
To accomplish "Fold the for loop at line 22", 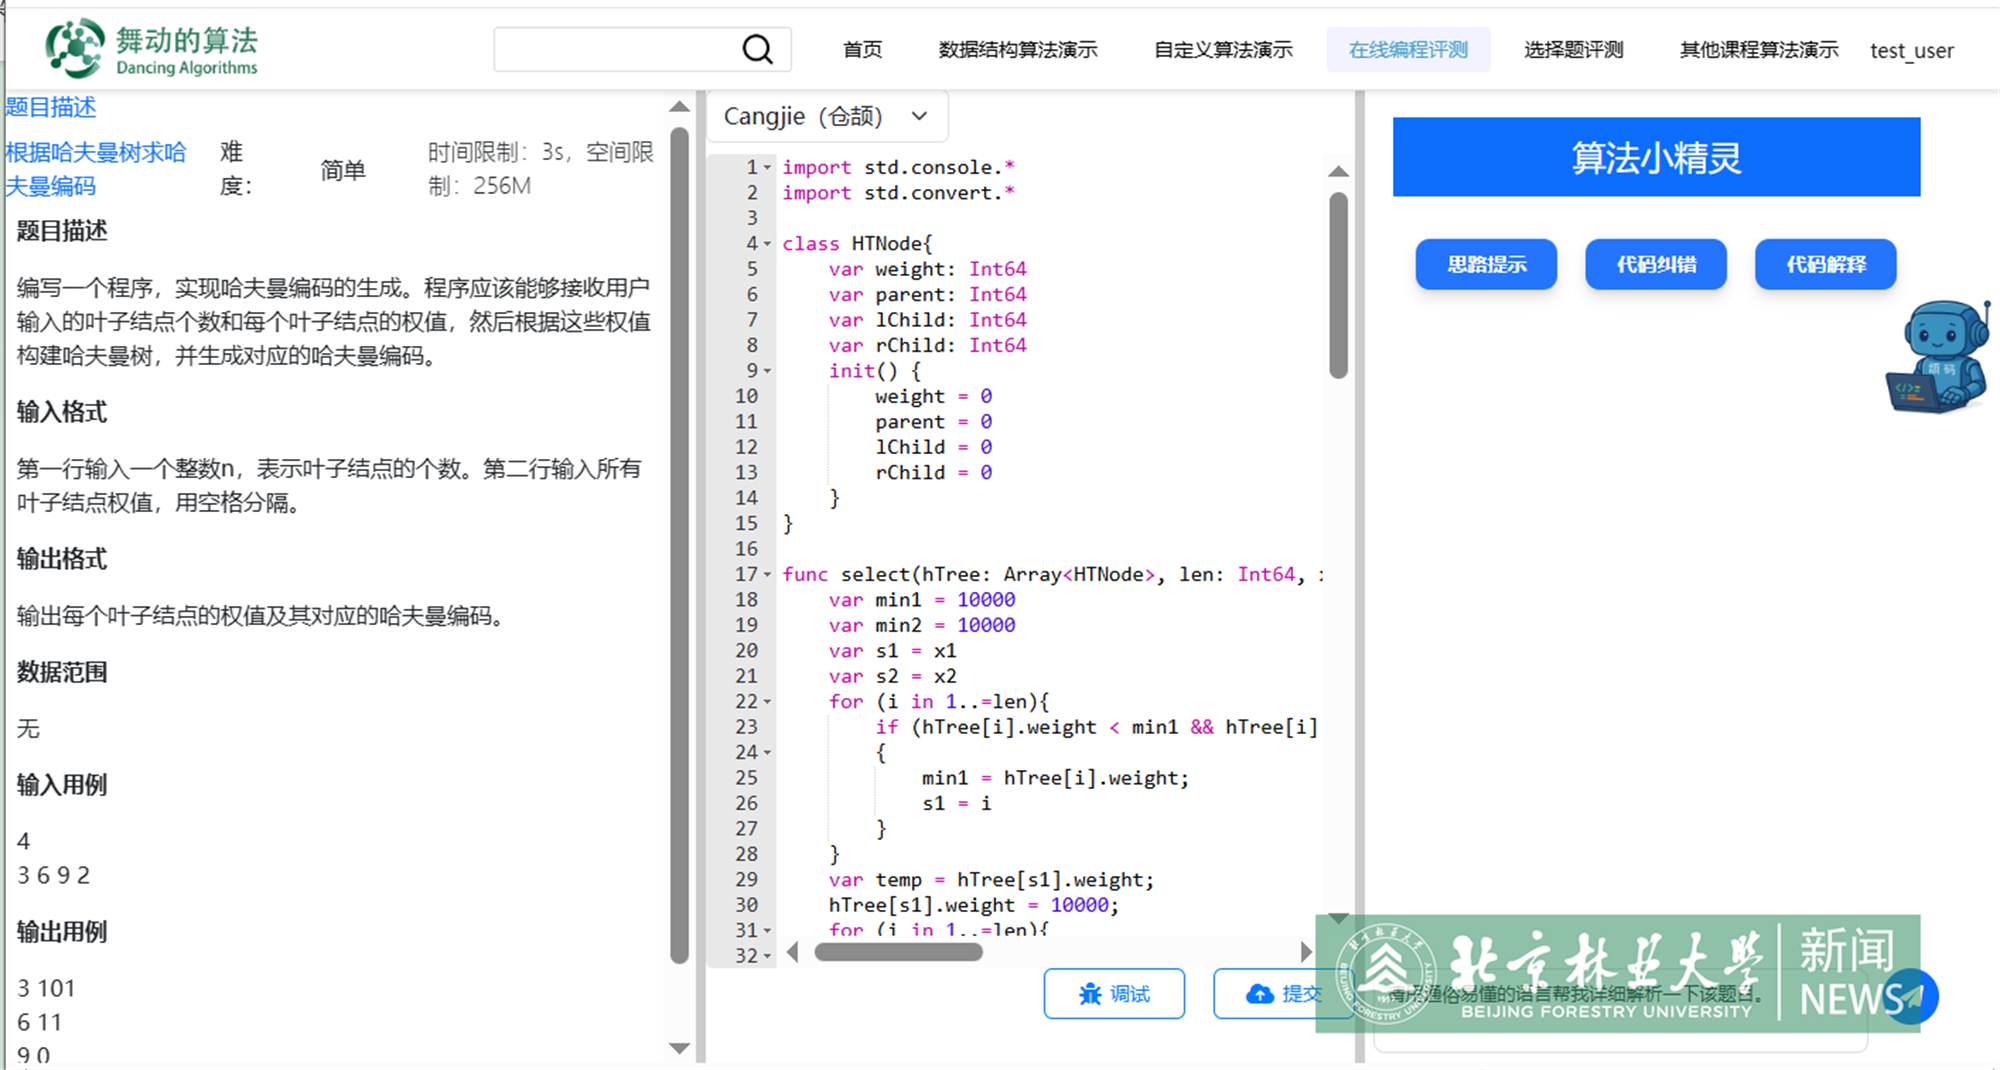I will [x=767, y=702].
